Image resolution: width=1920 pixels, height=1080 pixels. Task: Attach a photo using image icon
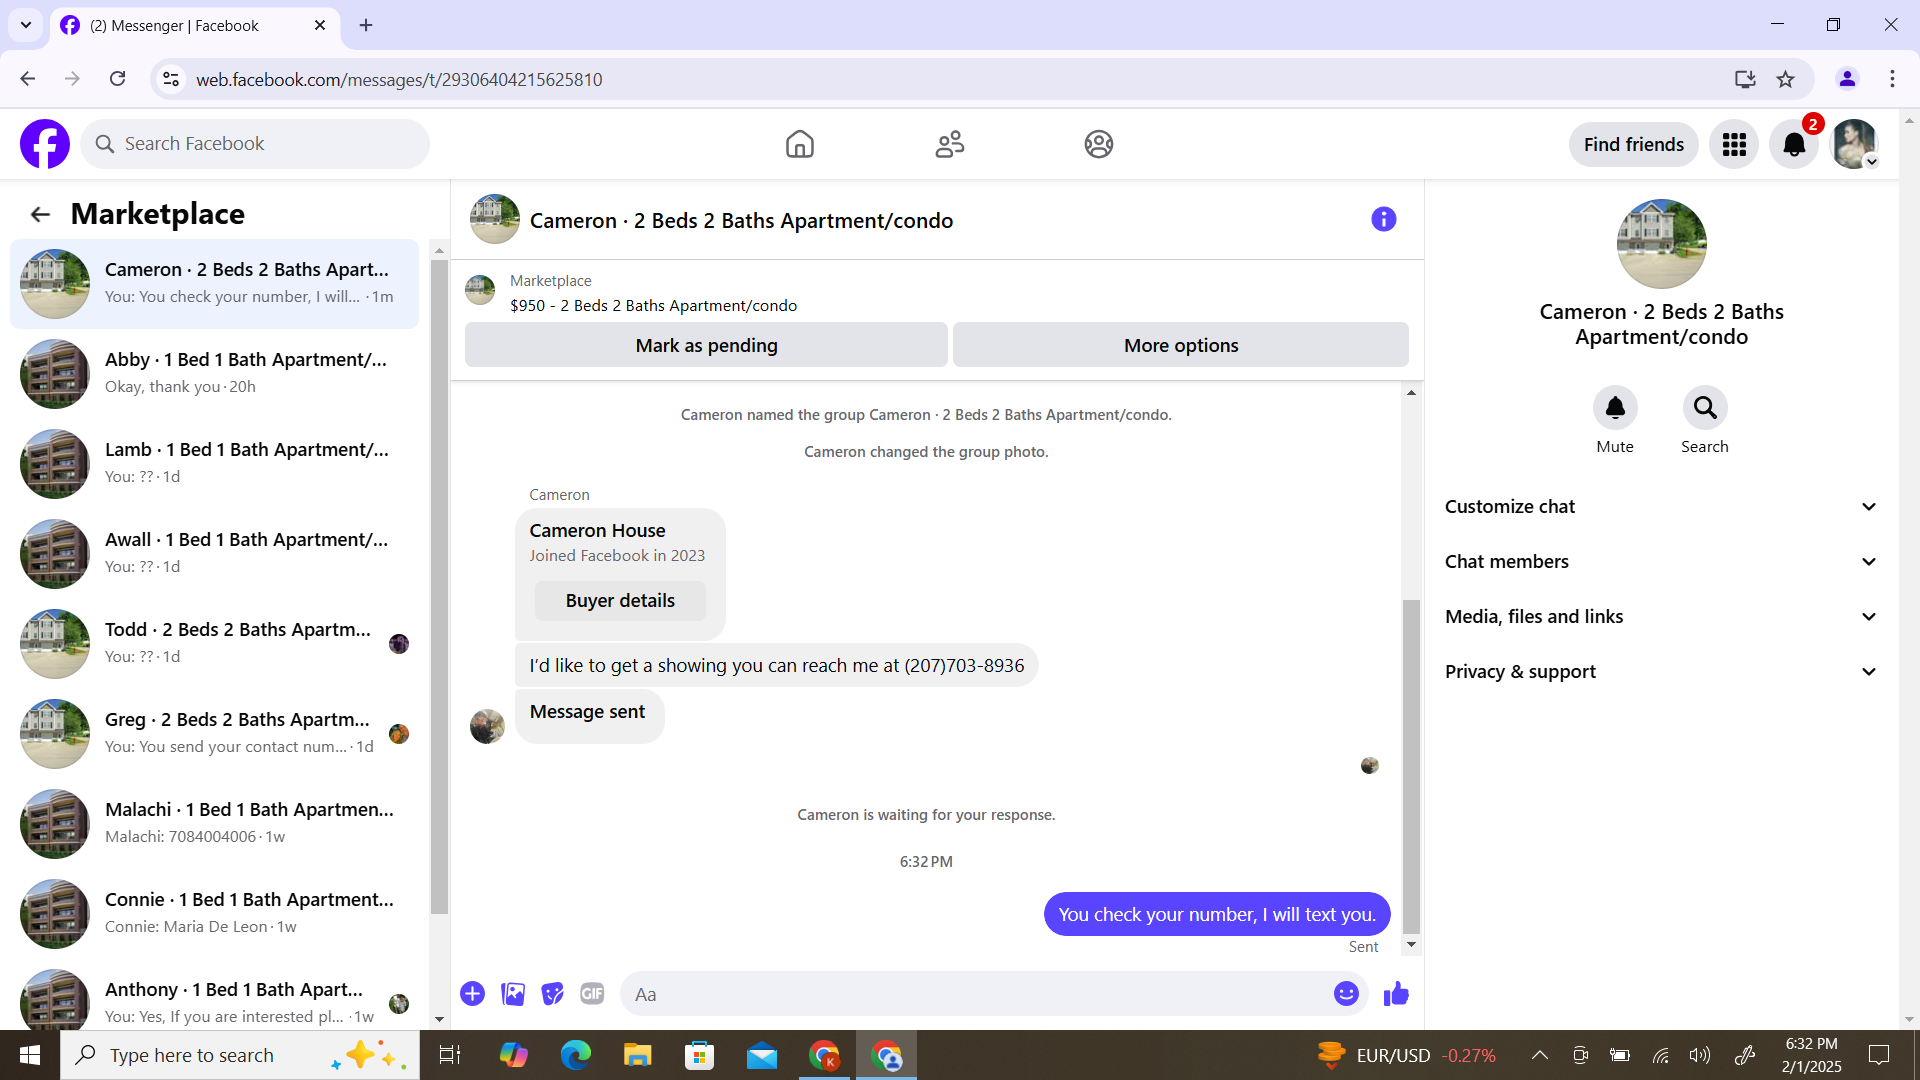513,994
